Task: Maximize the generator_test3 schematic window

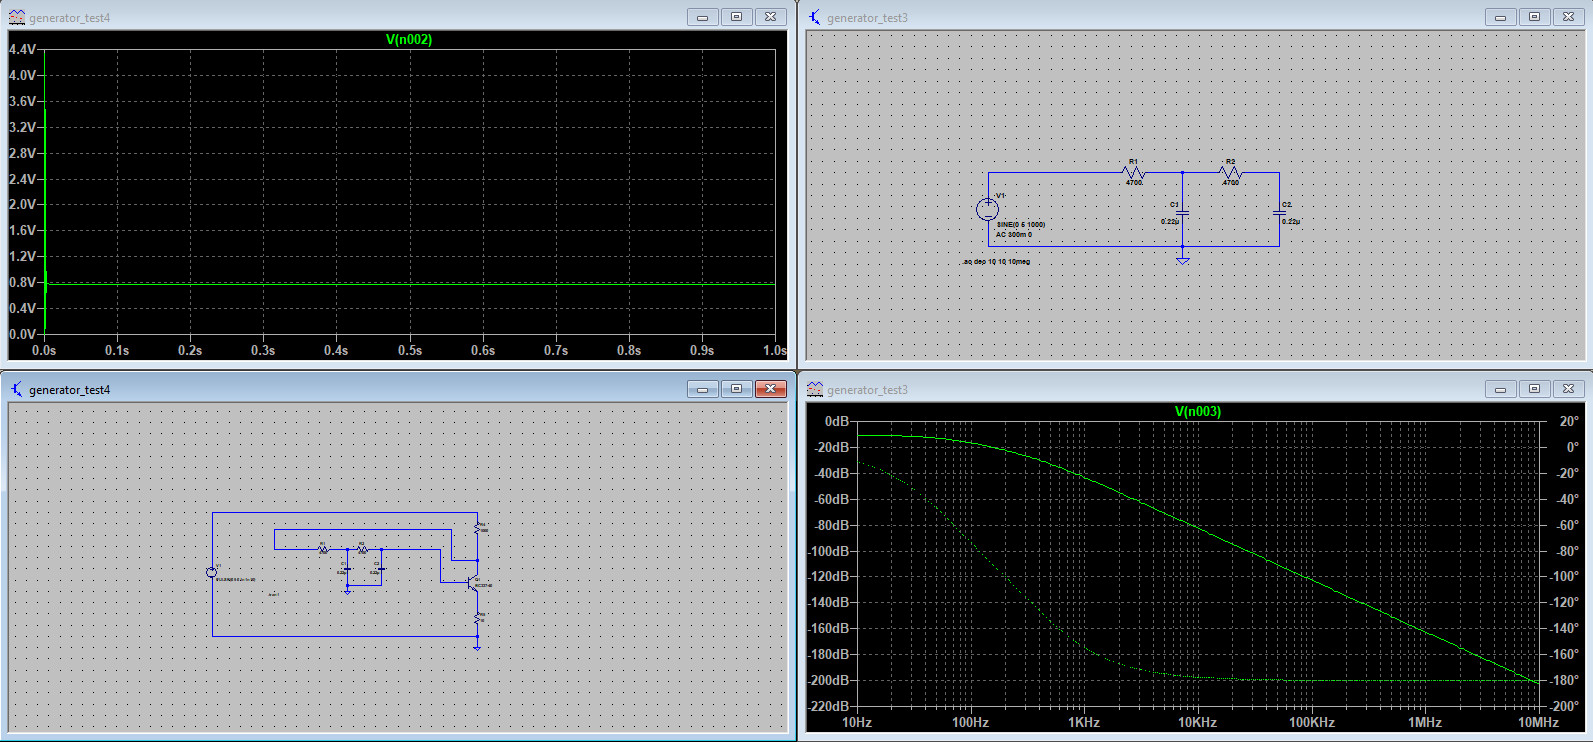Action: pyautogui.click(x=1535, y=17)
